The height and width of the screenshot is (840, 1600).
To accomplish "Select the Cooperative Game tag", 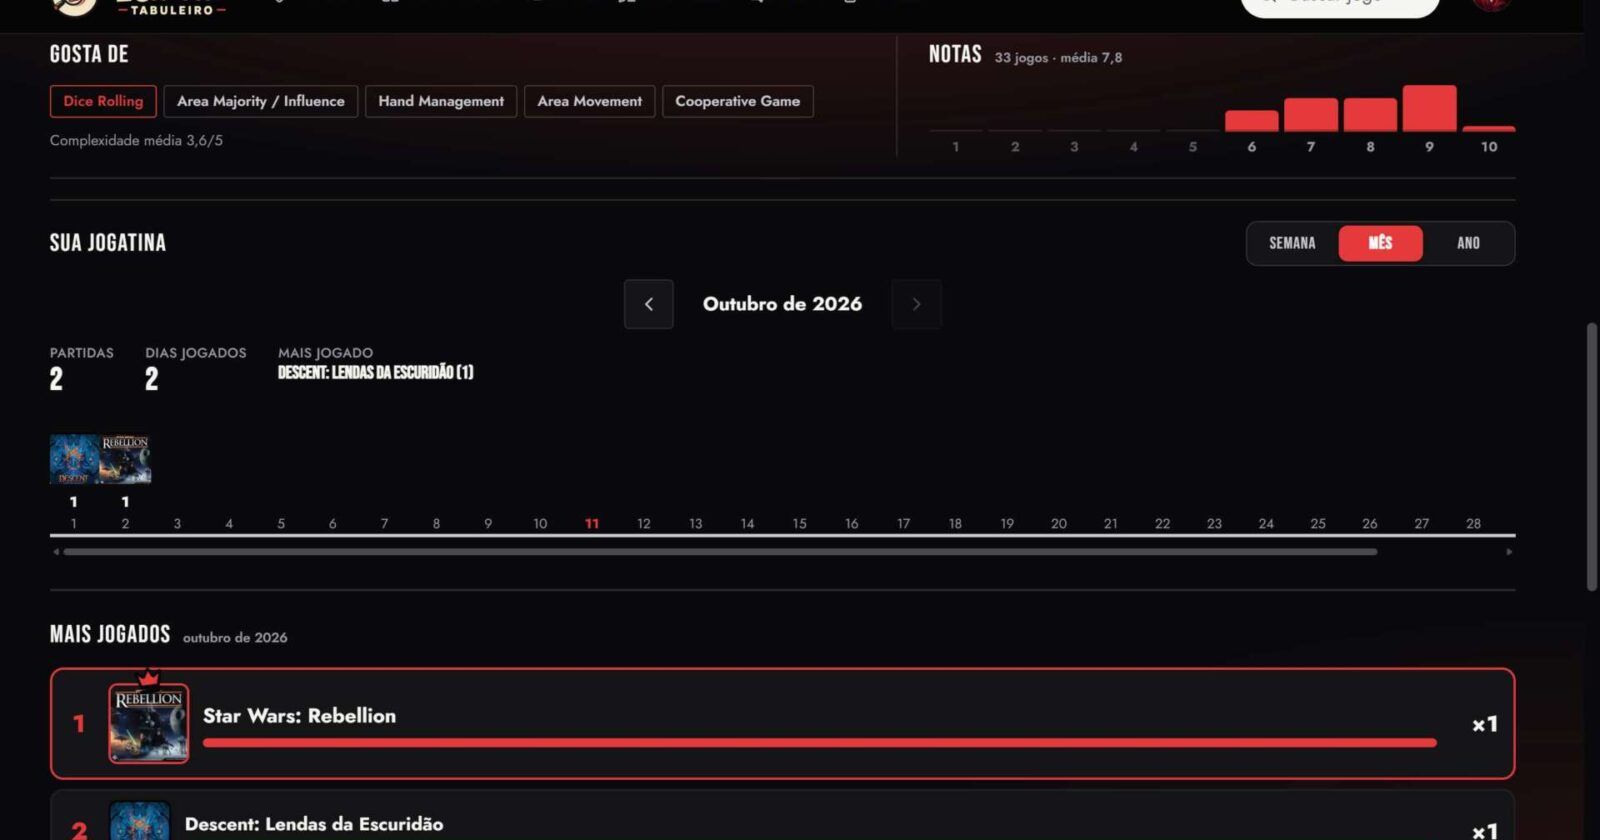I will coord(738,101).
